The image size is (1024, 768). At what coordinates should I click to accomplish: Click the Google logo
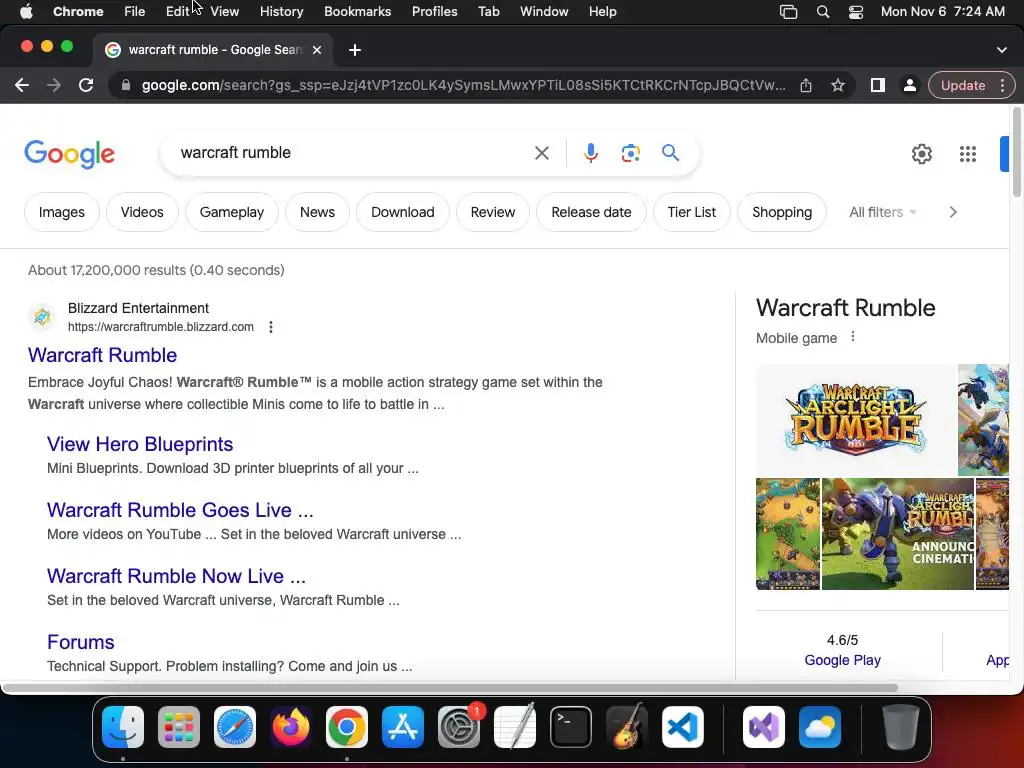tap(70, 154)
